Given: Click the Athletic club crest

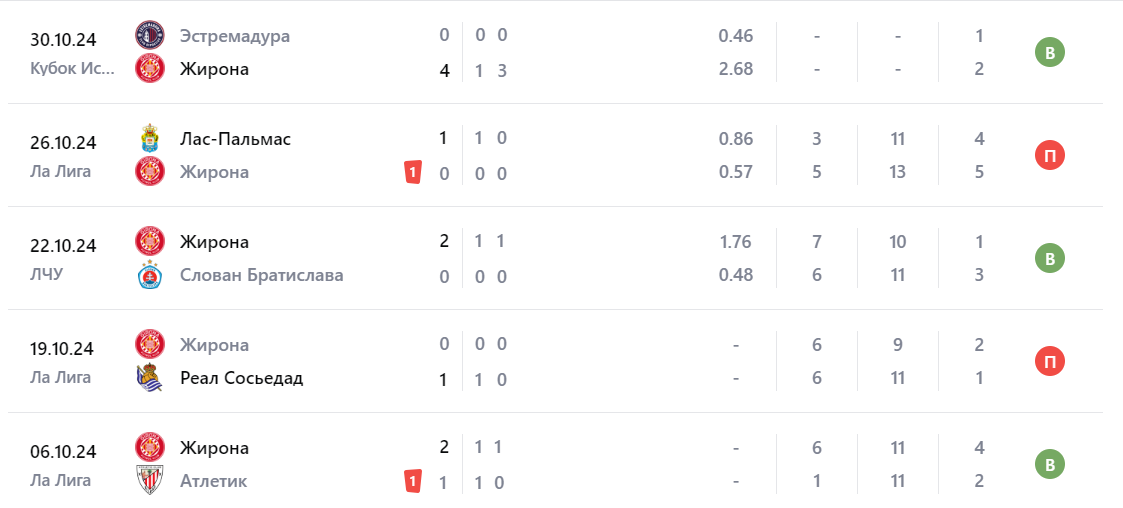Looking at the screenshot, I should 149,481.
